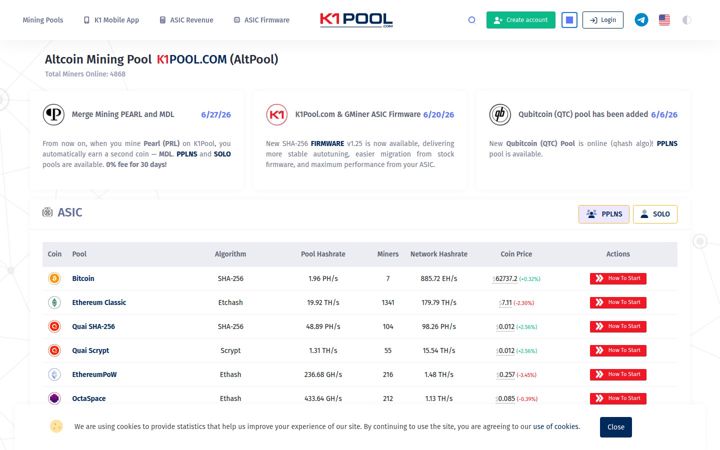This screenshot has height=450, width=720.
Task: Click the EthereumPoW coin icon
Action: coord(54,374)
